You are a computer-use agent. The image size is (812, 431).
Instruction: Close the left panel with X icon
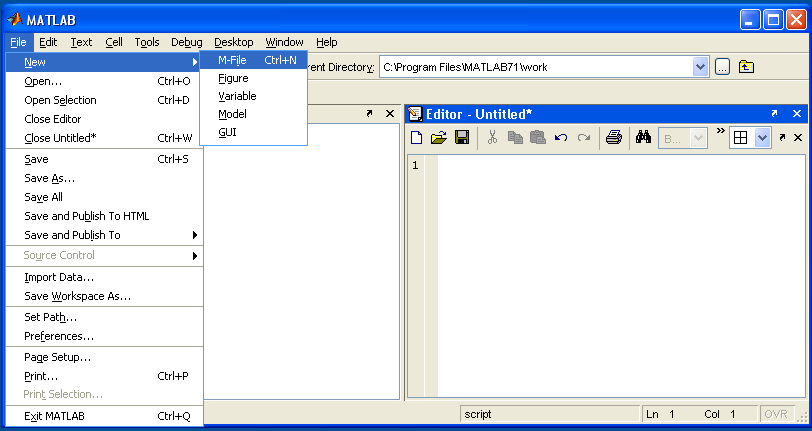pos(390,113)
